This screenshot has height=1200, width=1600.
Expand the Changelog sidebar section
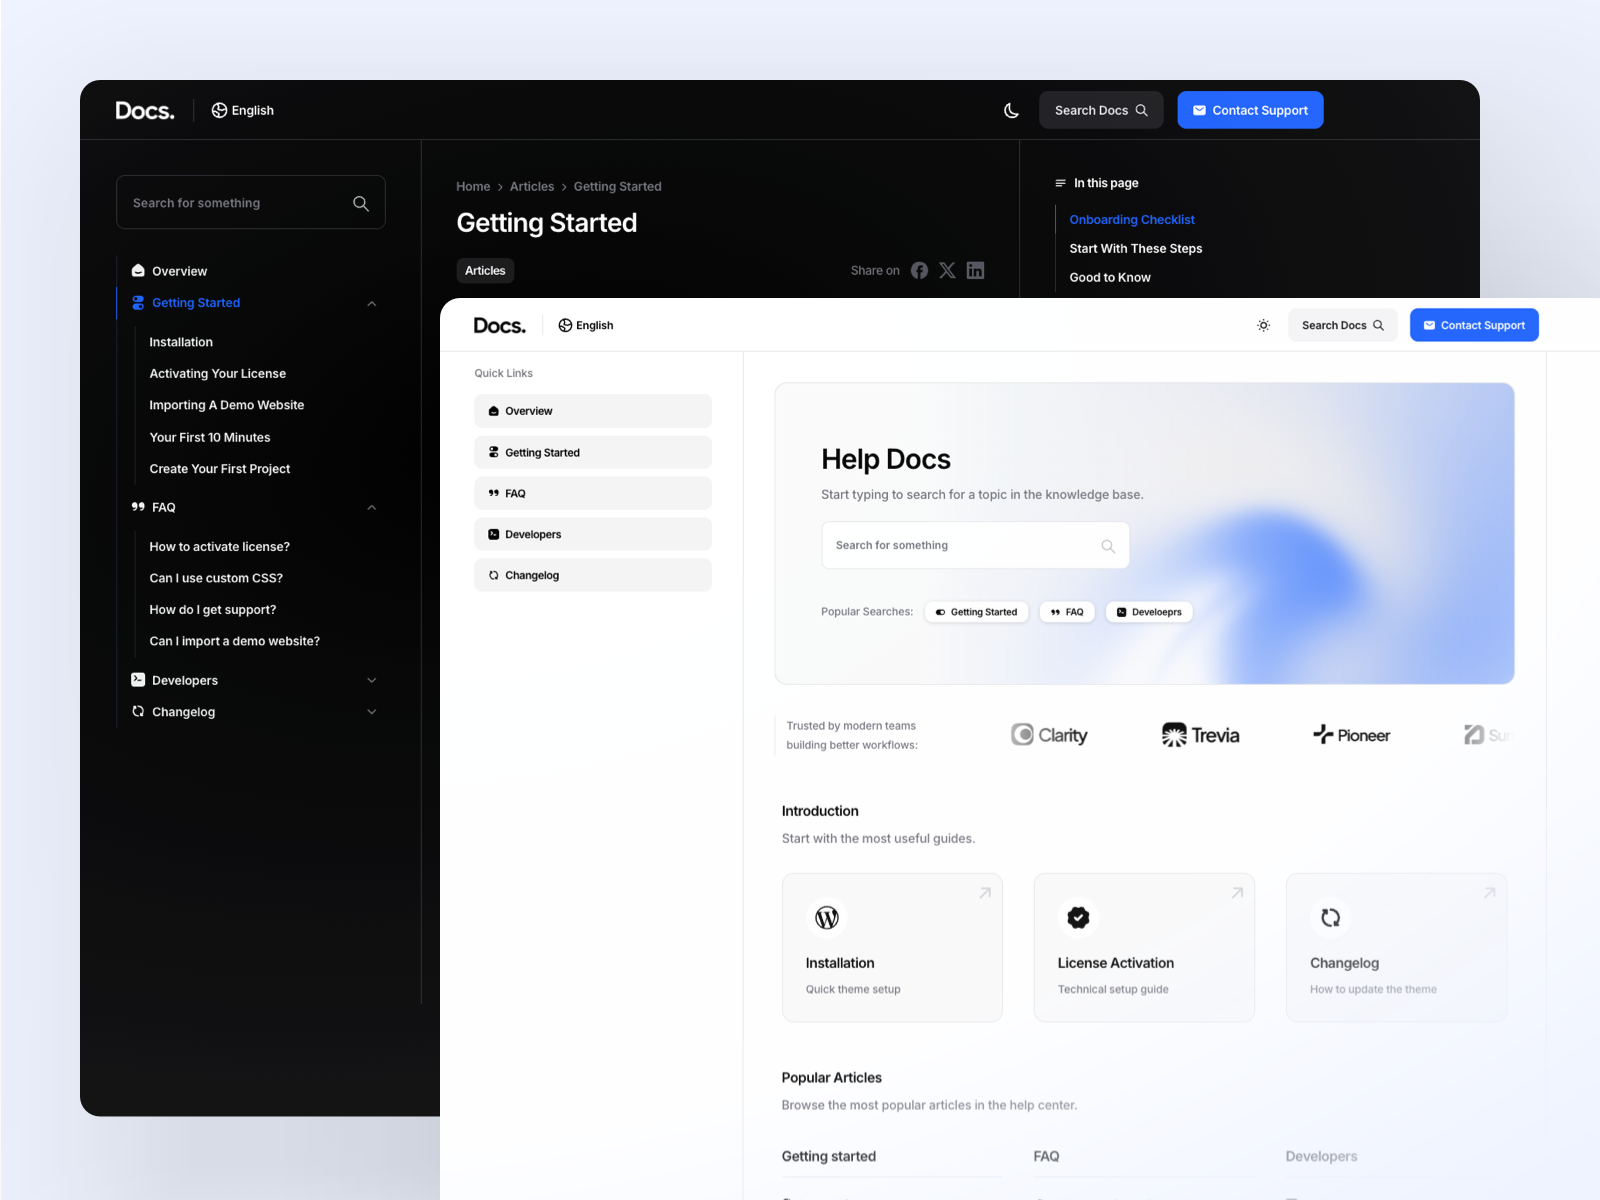point(372,712)
